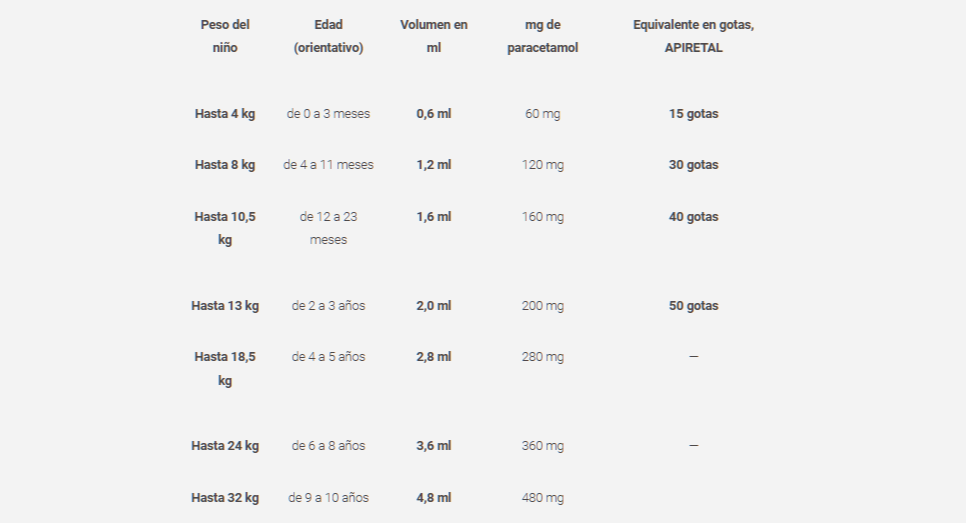966x523 pixels.
Task: Click the 'Volumen en ml' header
Action: pos(433,36)
